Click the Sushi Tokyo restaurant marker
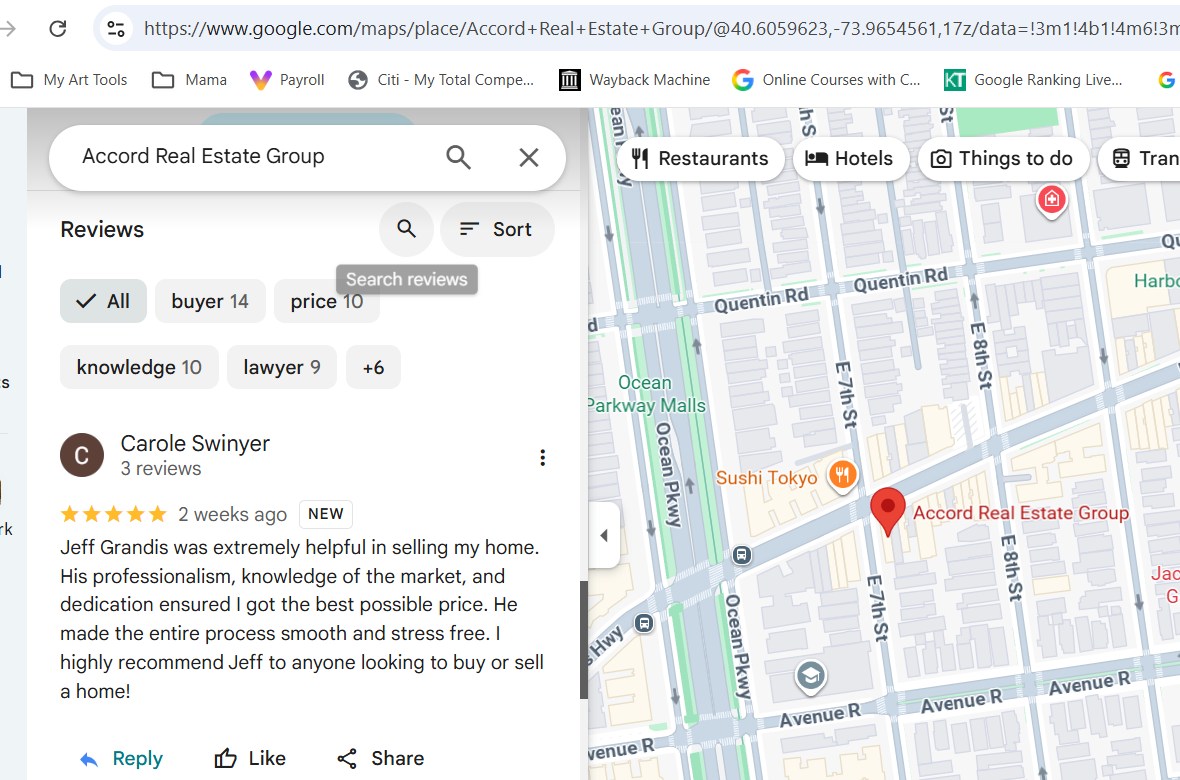 click(843, 475)
